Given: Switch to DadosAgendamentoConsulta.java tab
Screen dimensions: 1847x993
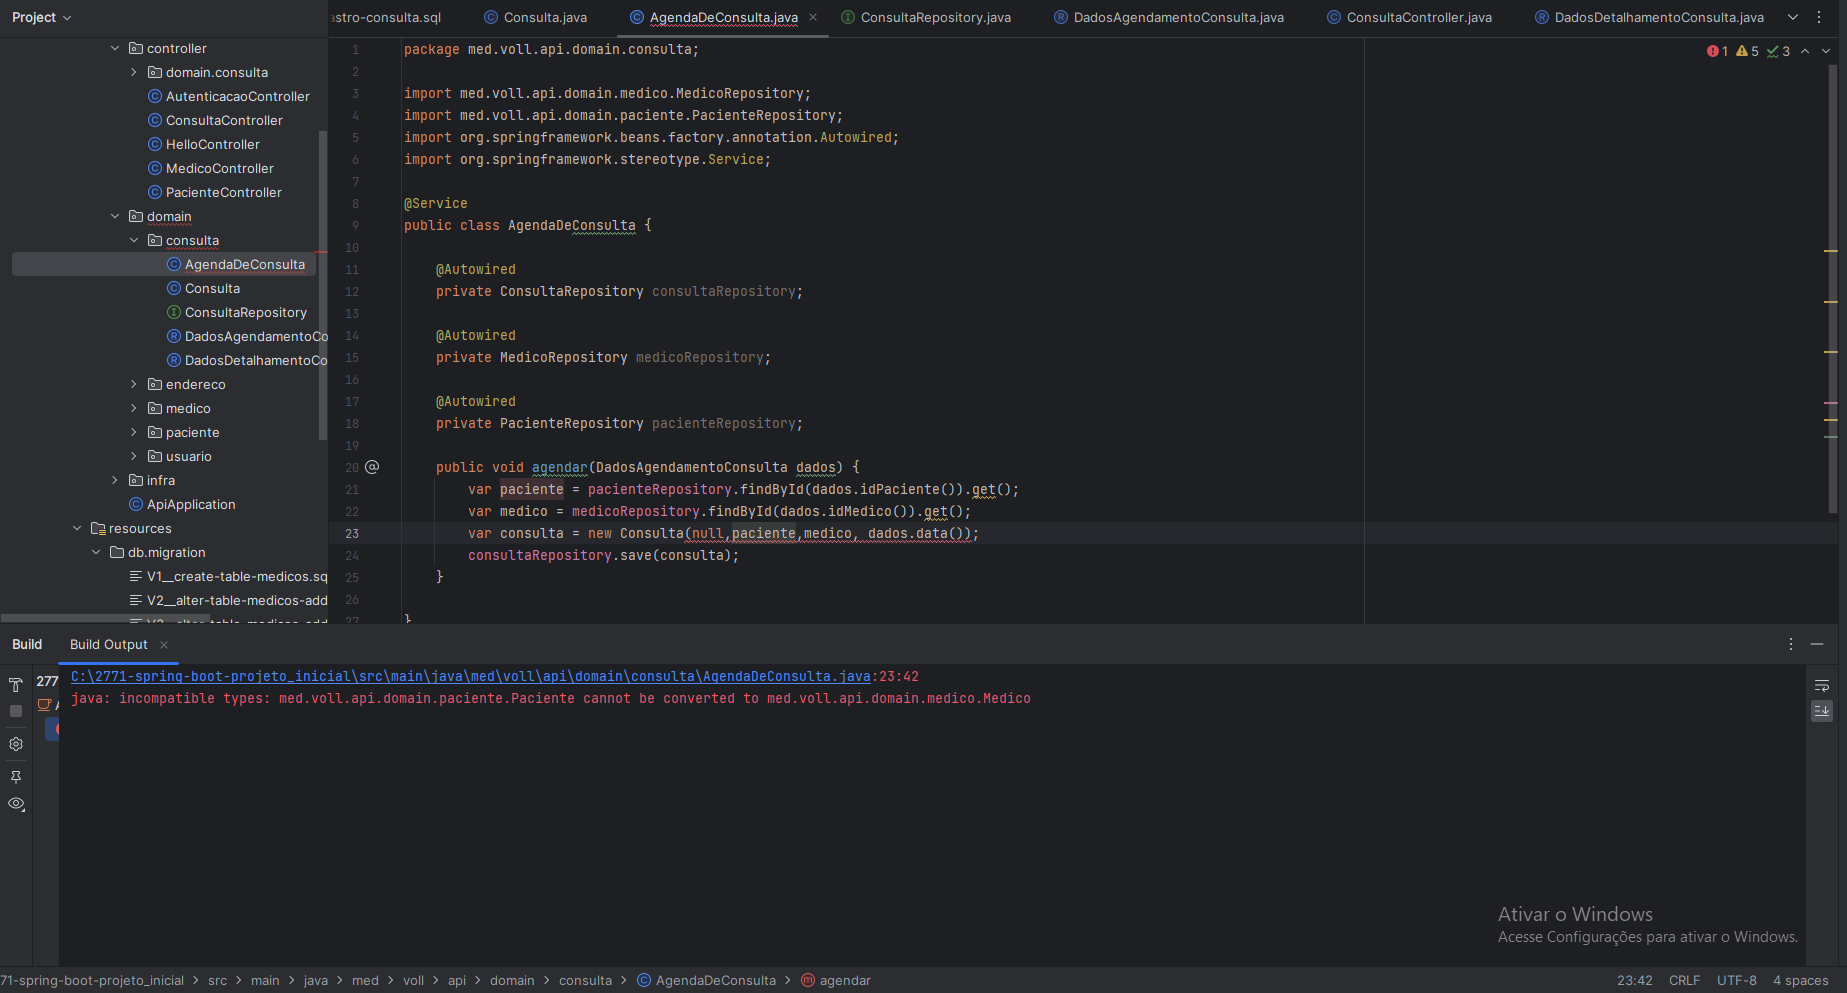Looking at the screenshot, I should pyautogui.click(x=1169, y=17).
